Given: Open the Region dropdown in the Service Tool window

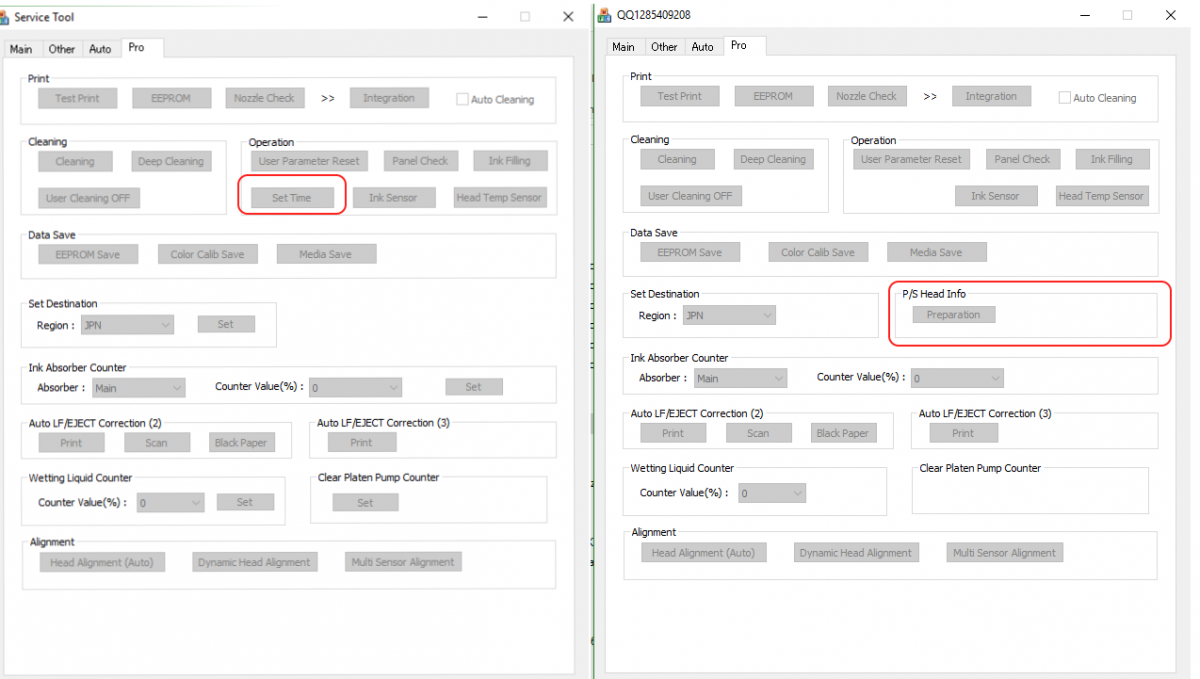Looking at the screenshot, I should coord(128,325).
